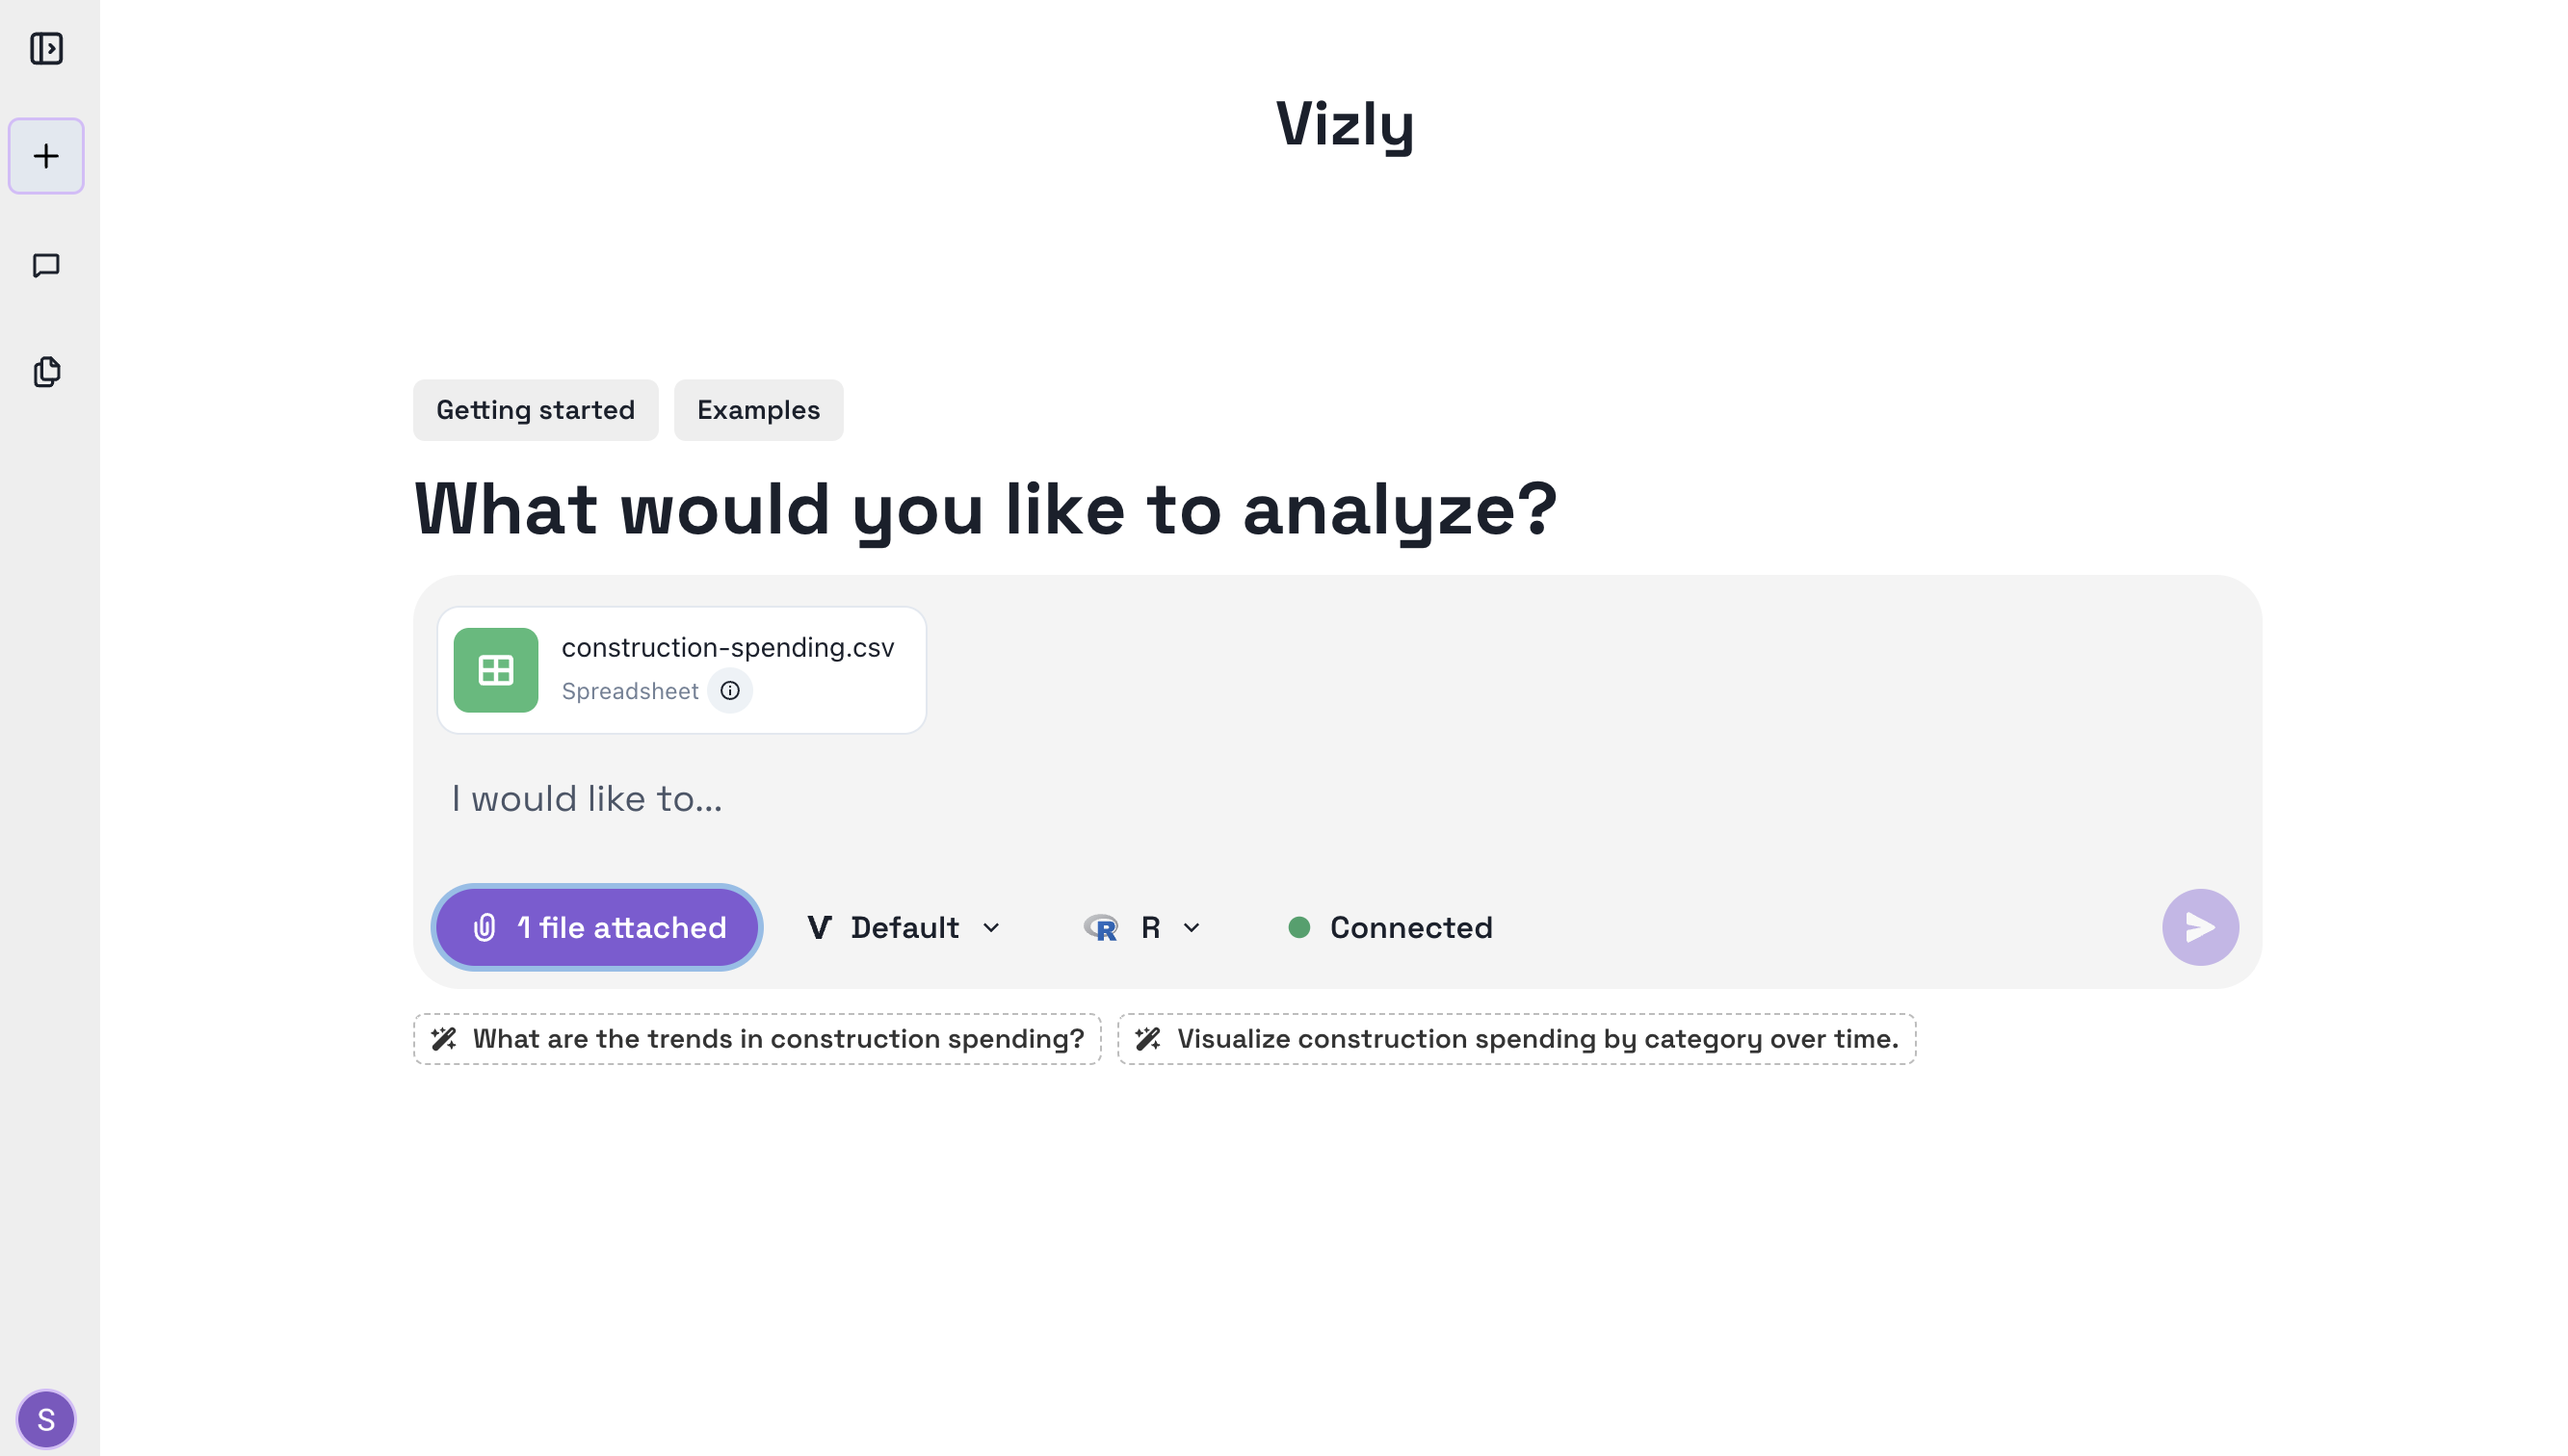Expand the sidebar panel toggle icon
The width and height of the screenshot is (2568, 1456).
point(46,48)
